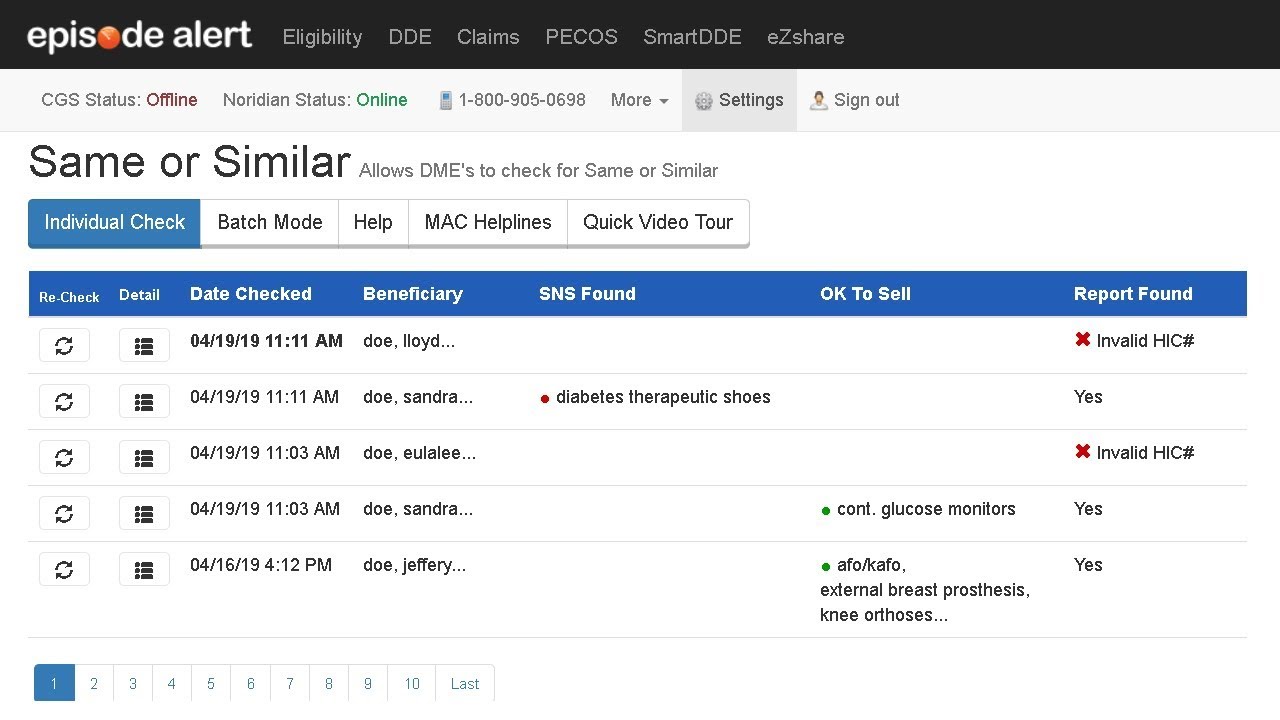Viewport: 1280px width, 720px height.
Task: Open page 4 of results
Action: point(172,684)
